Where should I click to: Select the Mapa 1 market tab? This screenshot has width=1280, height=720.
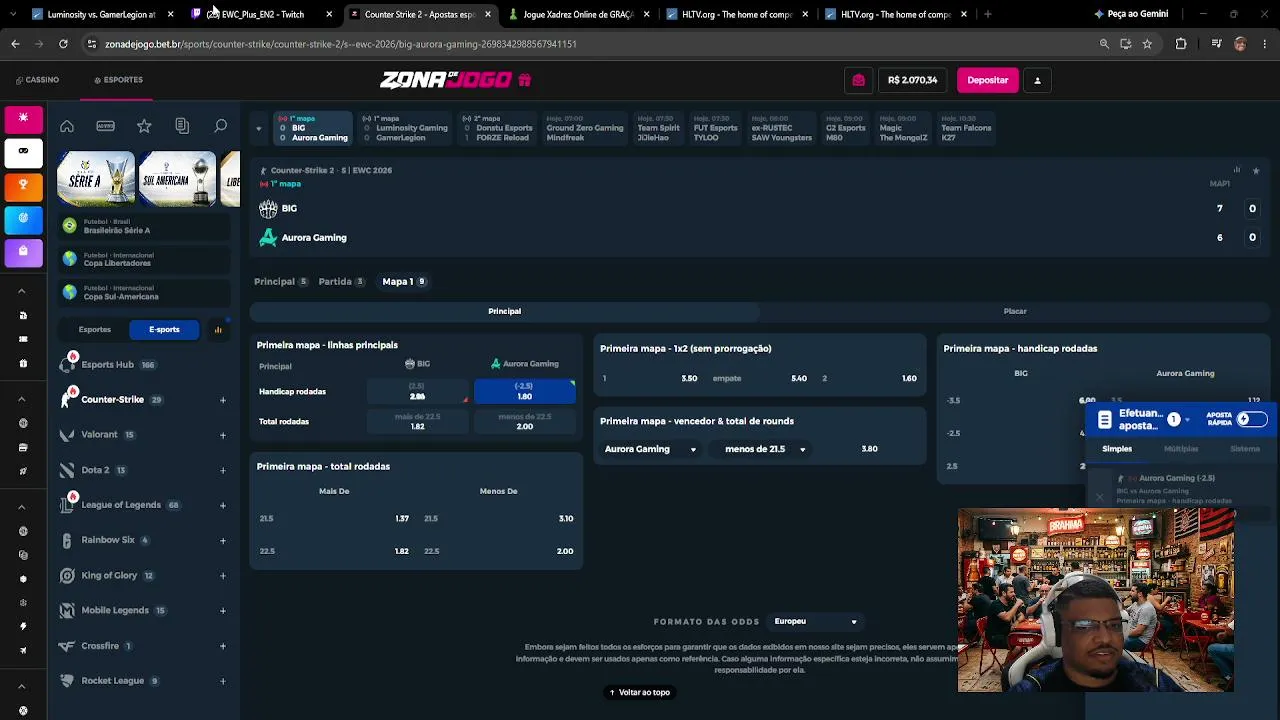click(x=404, y=282)
